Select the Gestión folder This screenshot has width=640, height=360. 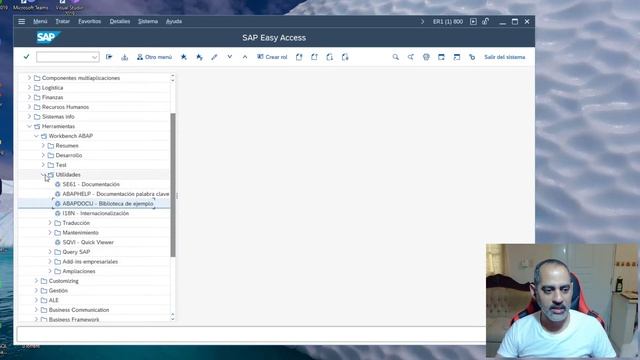click(58, 291)
